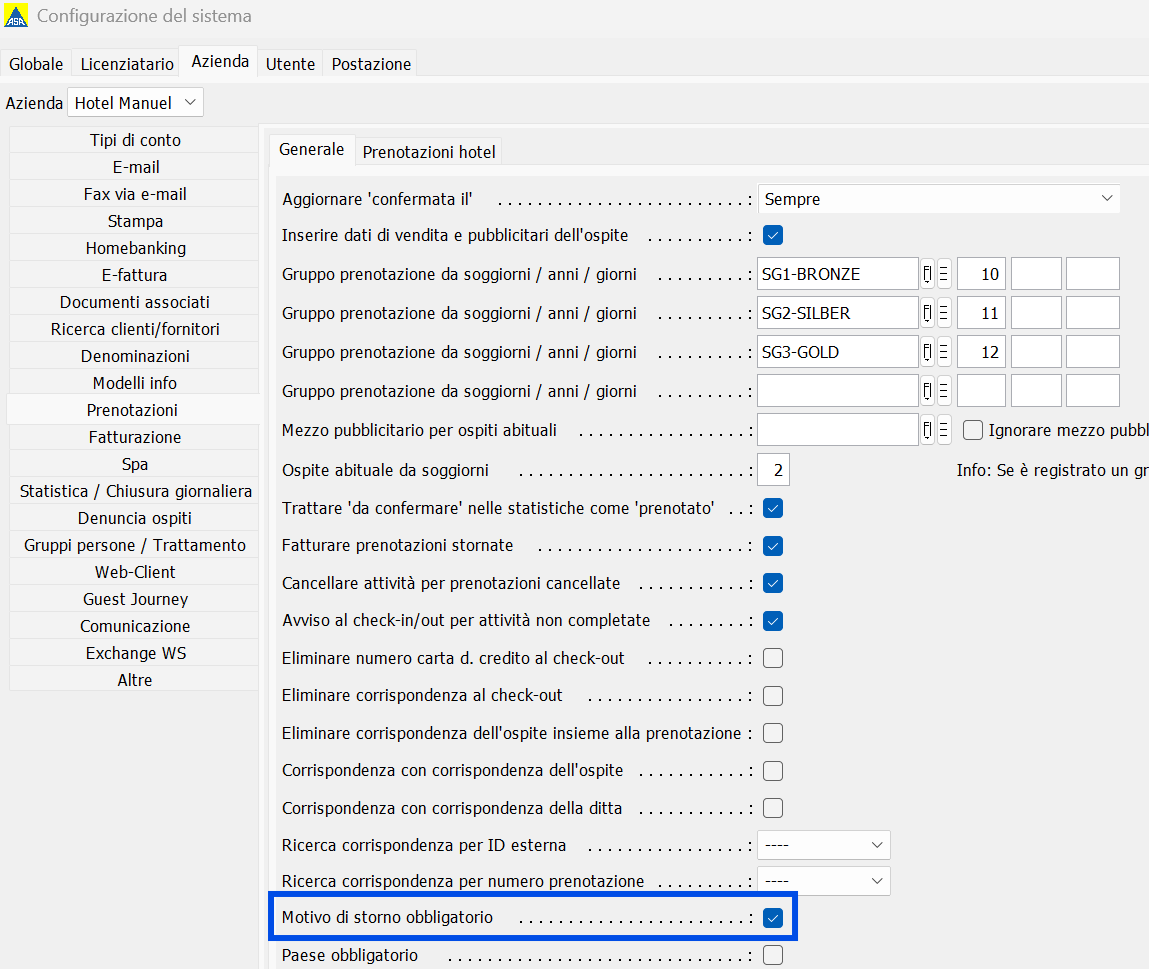The width and height of the screenshot is (1149, 969).
Task: Expand Aggiornare 'confermata il' Sempre dropdown
Action: 938,199
